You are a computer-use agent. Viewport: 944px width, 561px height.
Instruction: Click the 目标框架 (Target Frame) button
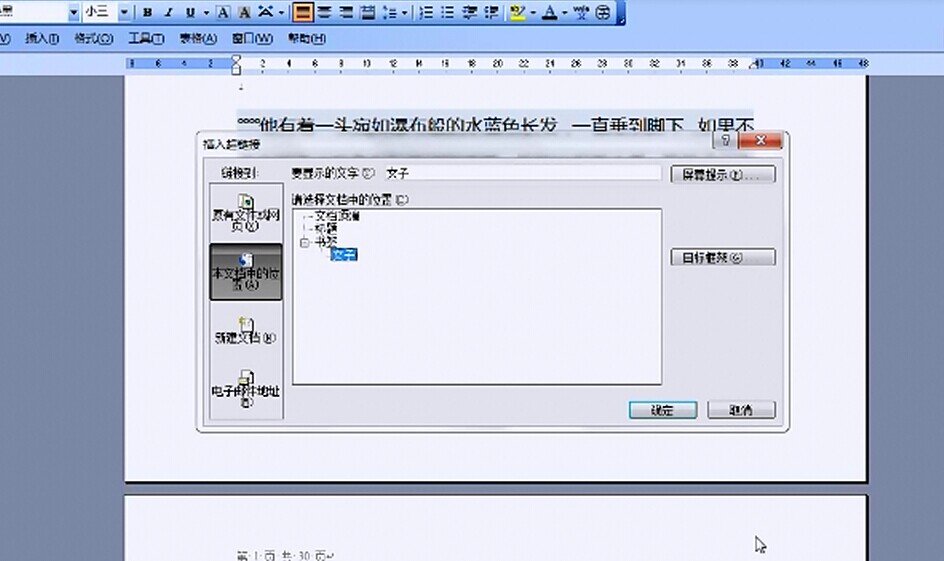722,258
